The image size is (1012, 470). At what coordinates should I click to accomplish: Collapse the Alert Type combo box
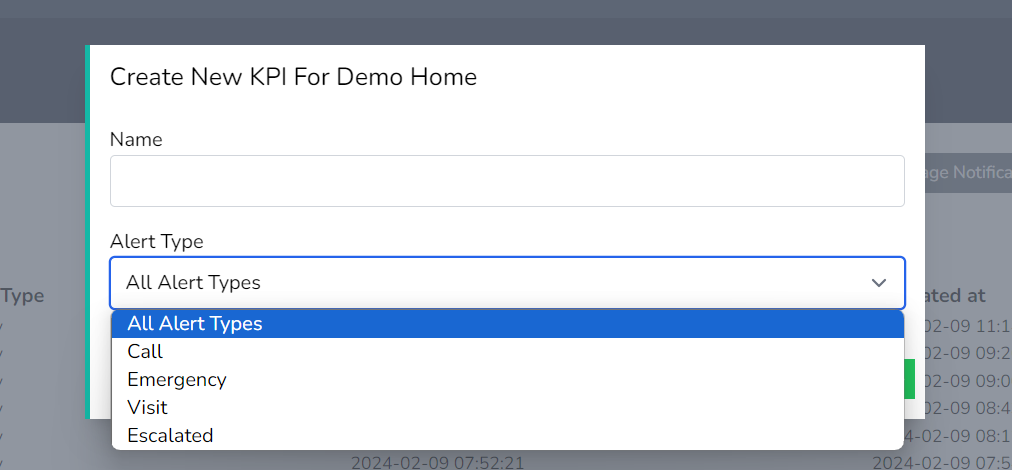(507, 283)
